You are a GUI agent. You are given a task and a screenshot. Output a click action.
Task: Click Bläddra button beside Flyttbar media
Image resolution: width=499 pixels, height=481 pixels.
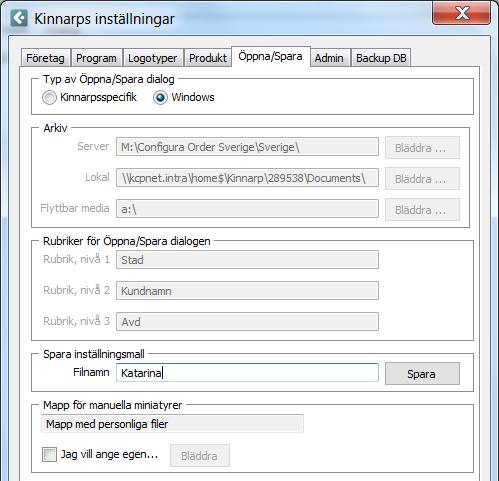[x=422, y=210]
